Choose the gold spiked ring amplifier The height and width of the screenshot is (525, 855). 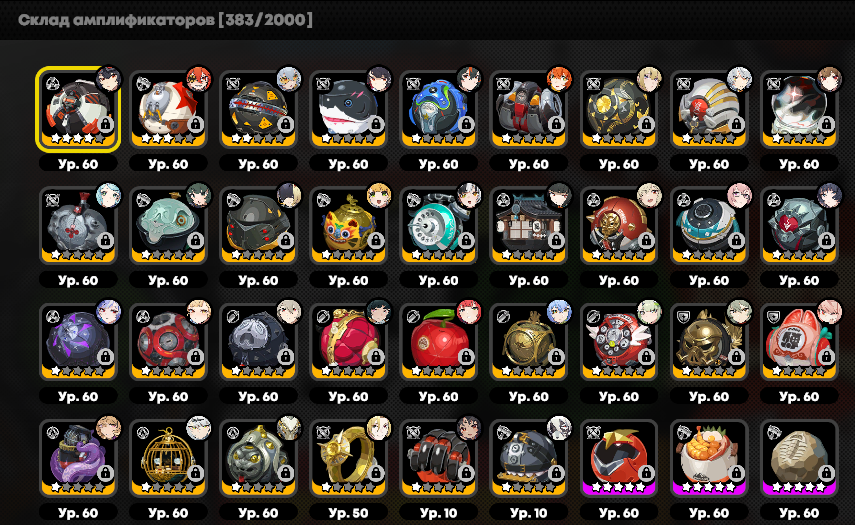pos(348,458)
